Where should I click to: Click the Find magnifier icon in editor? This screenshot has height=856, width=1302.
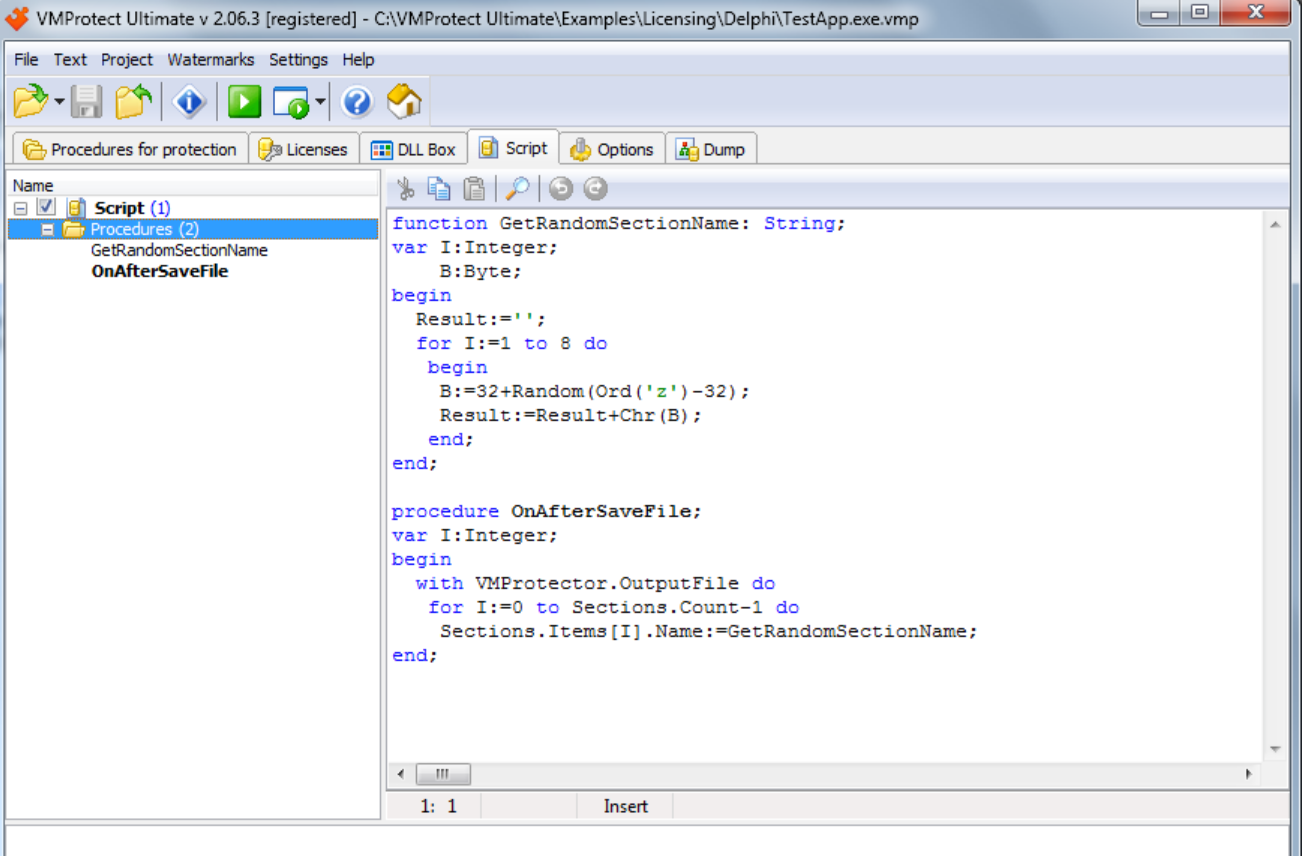pos(517,188)
